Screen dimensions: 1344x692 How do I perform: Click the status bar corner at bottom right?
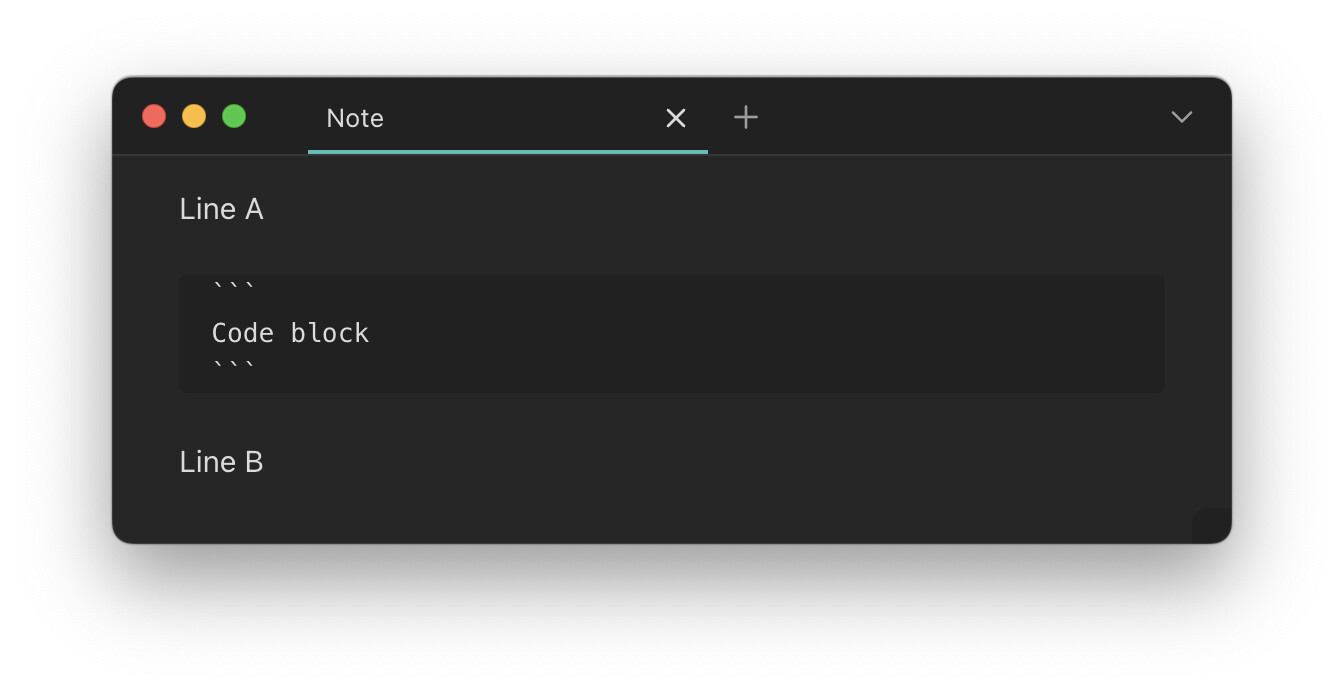(x=1211, y=526)
